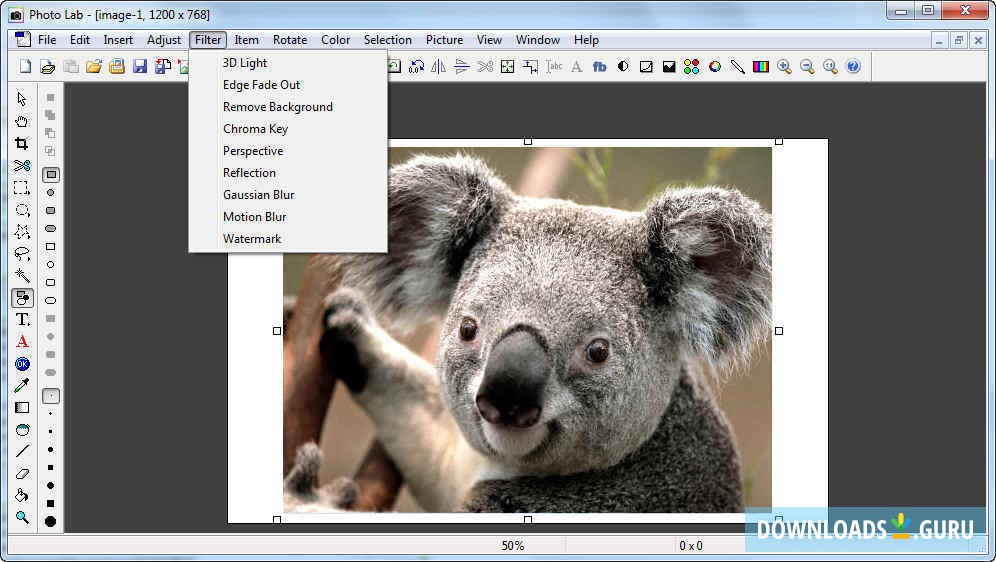Open the Adjust menu

coord(164,40)
